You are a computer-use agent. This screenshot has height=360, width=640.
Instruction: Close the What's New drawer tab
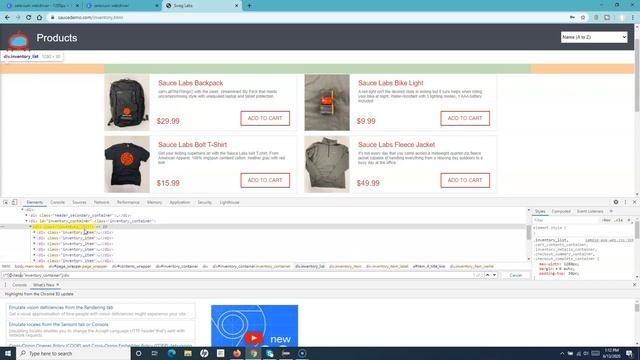[x=58, y=285]
